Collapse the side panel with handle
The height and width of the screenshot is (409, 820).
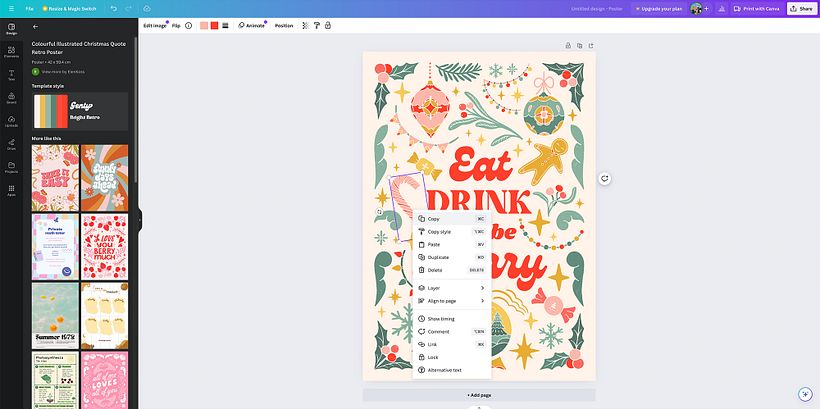pos(140,220)
